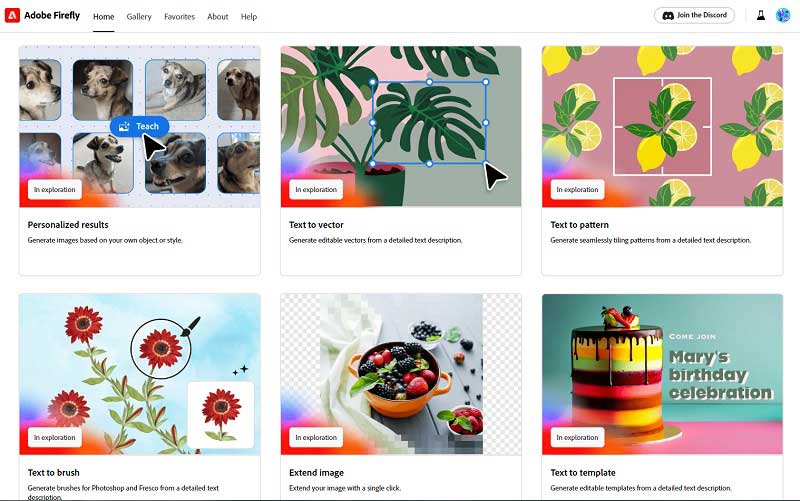
Task: Open the beaker labs icon
Action: pyautogui.click(x=761, y=15)
